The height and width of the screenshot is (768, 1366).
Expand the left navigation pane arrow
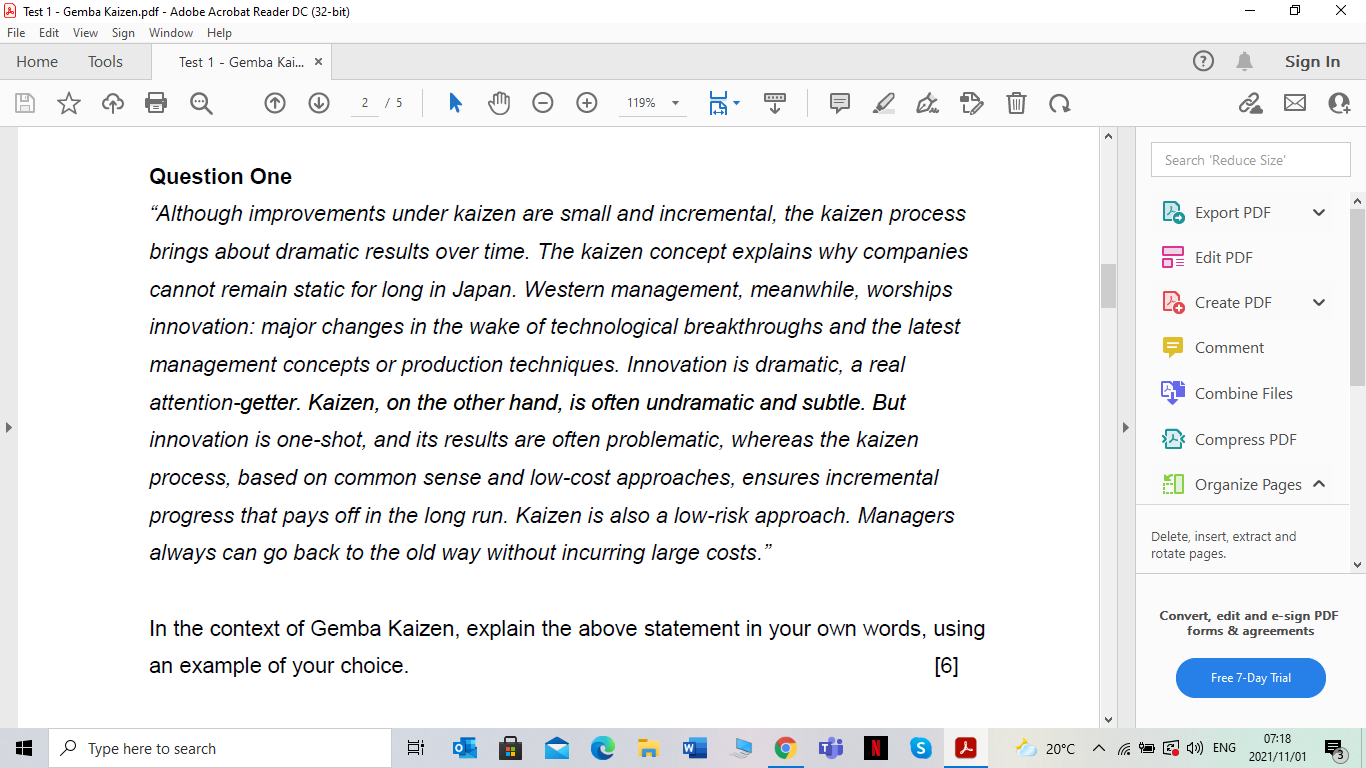coord(8,426)
